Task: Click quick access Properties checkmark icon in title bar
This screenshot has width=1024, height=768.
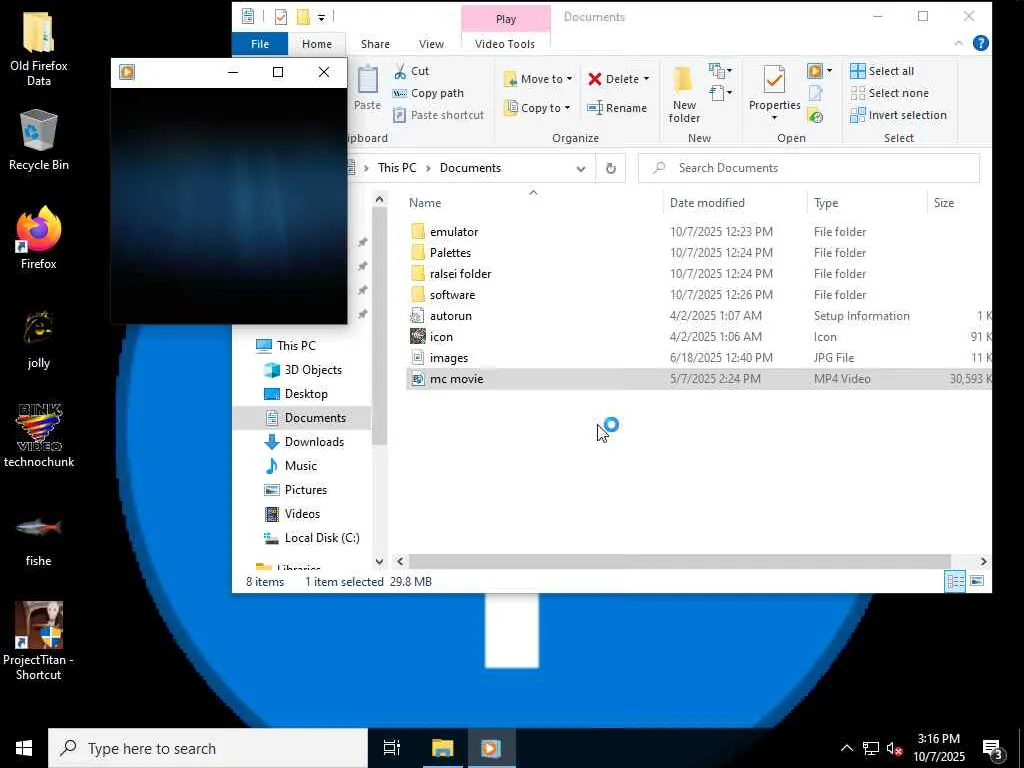Action: [x=281, y=17]
